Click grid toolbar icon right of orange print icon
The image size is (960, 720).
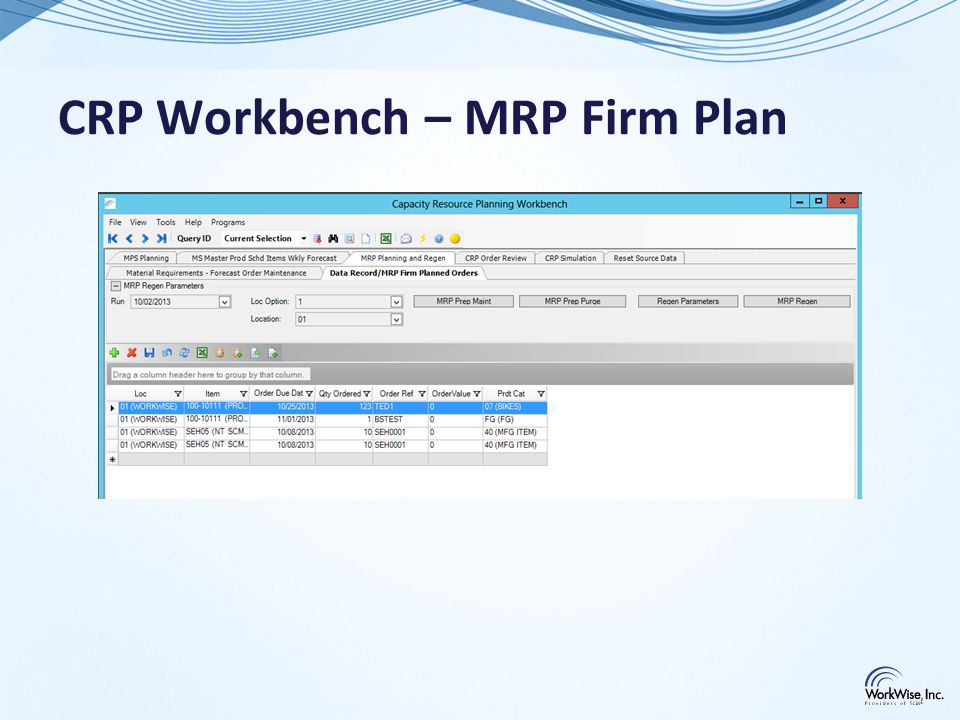coord(238,353)
